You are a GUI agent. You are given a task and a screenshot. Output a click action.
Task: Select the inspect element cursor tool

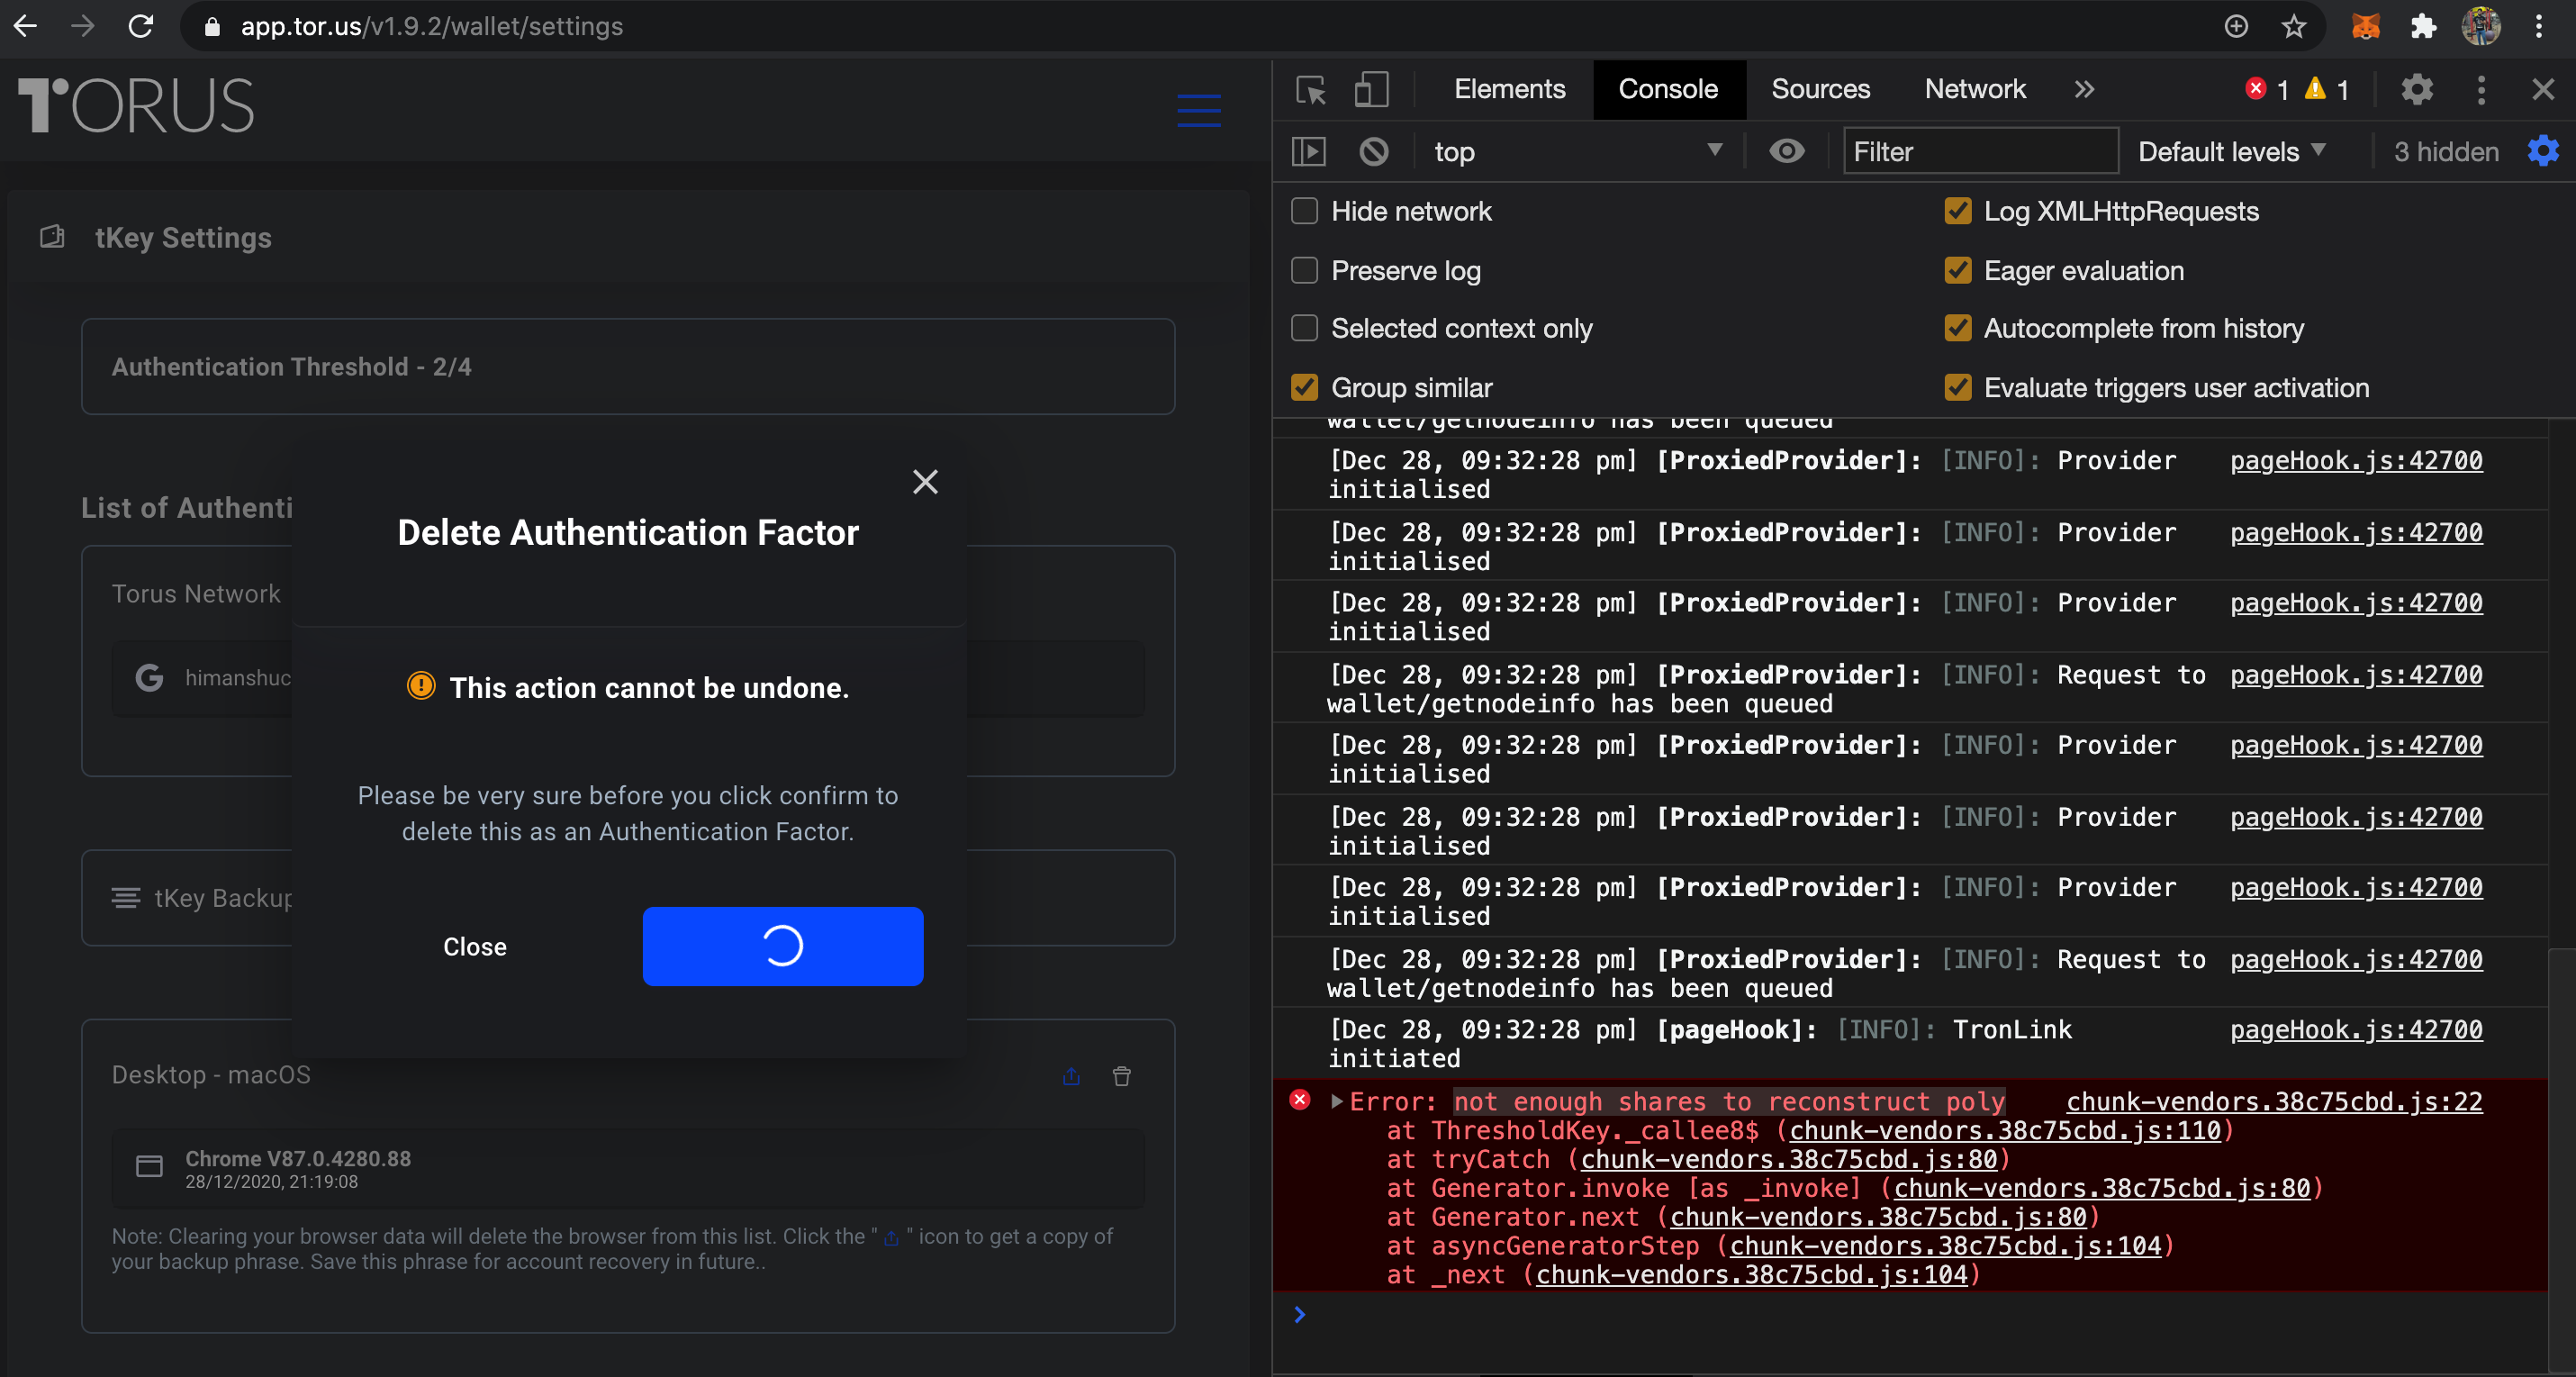1311,89
